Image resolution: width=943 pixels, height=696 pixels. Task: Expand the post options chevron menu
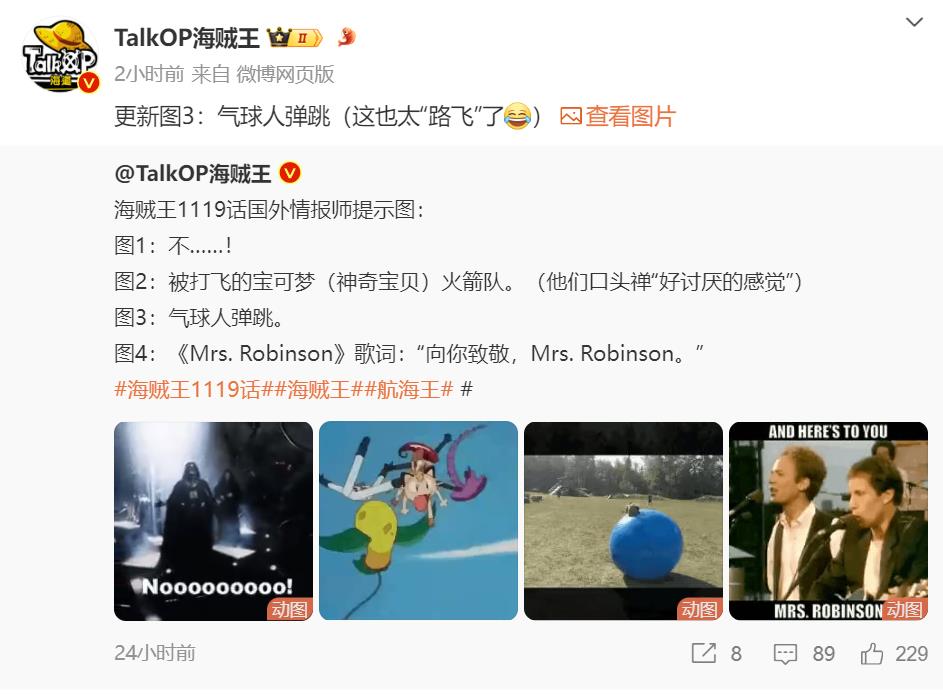coord(914,22)
